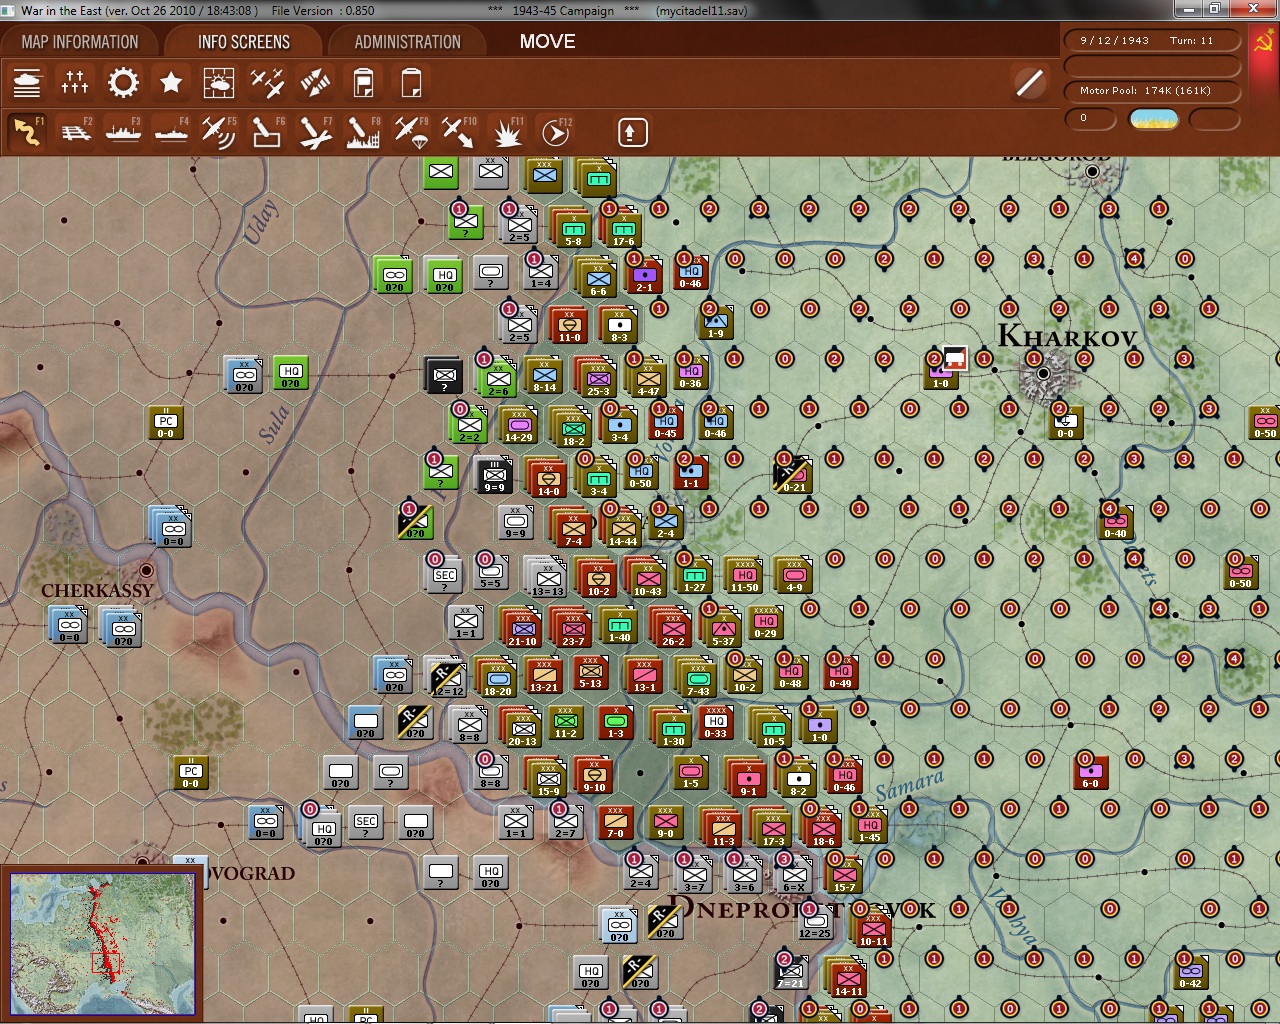Select the 0-40 pink counter
Screen dimensions: 1280x1024
(1115, 522)
